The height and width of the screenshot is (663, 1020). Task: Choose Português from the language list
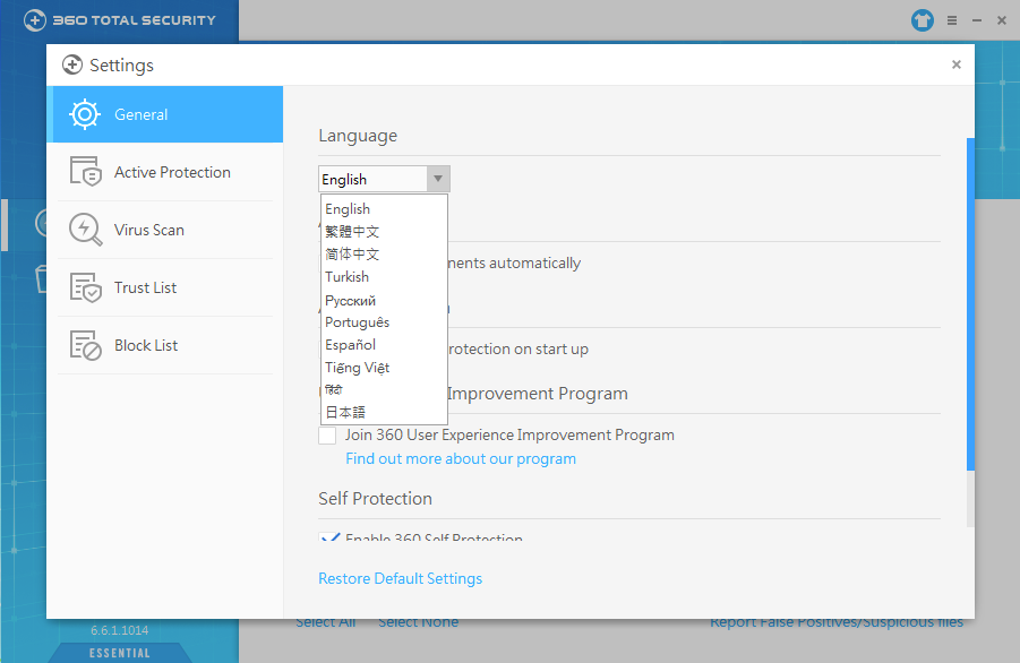tap(384, 322)
